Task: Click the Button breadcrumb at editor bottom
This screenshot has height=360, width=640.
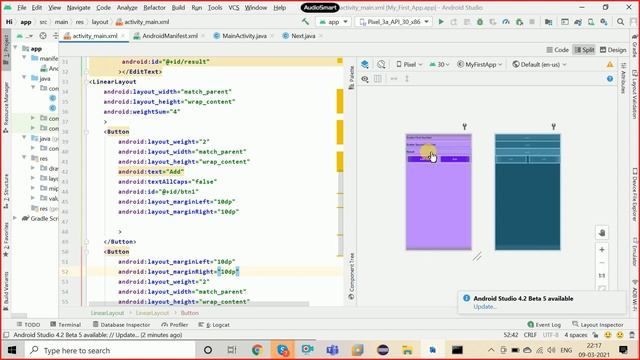Action: pos(189,313)
